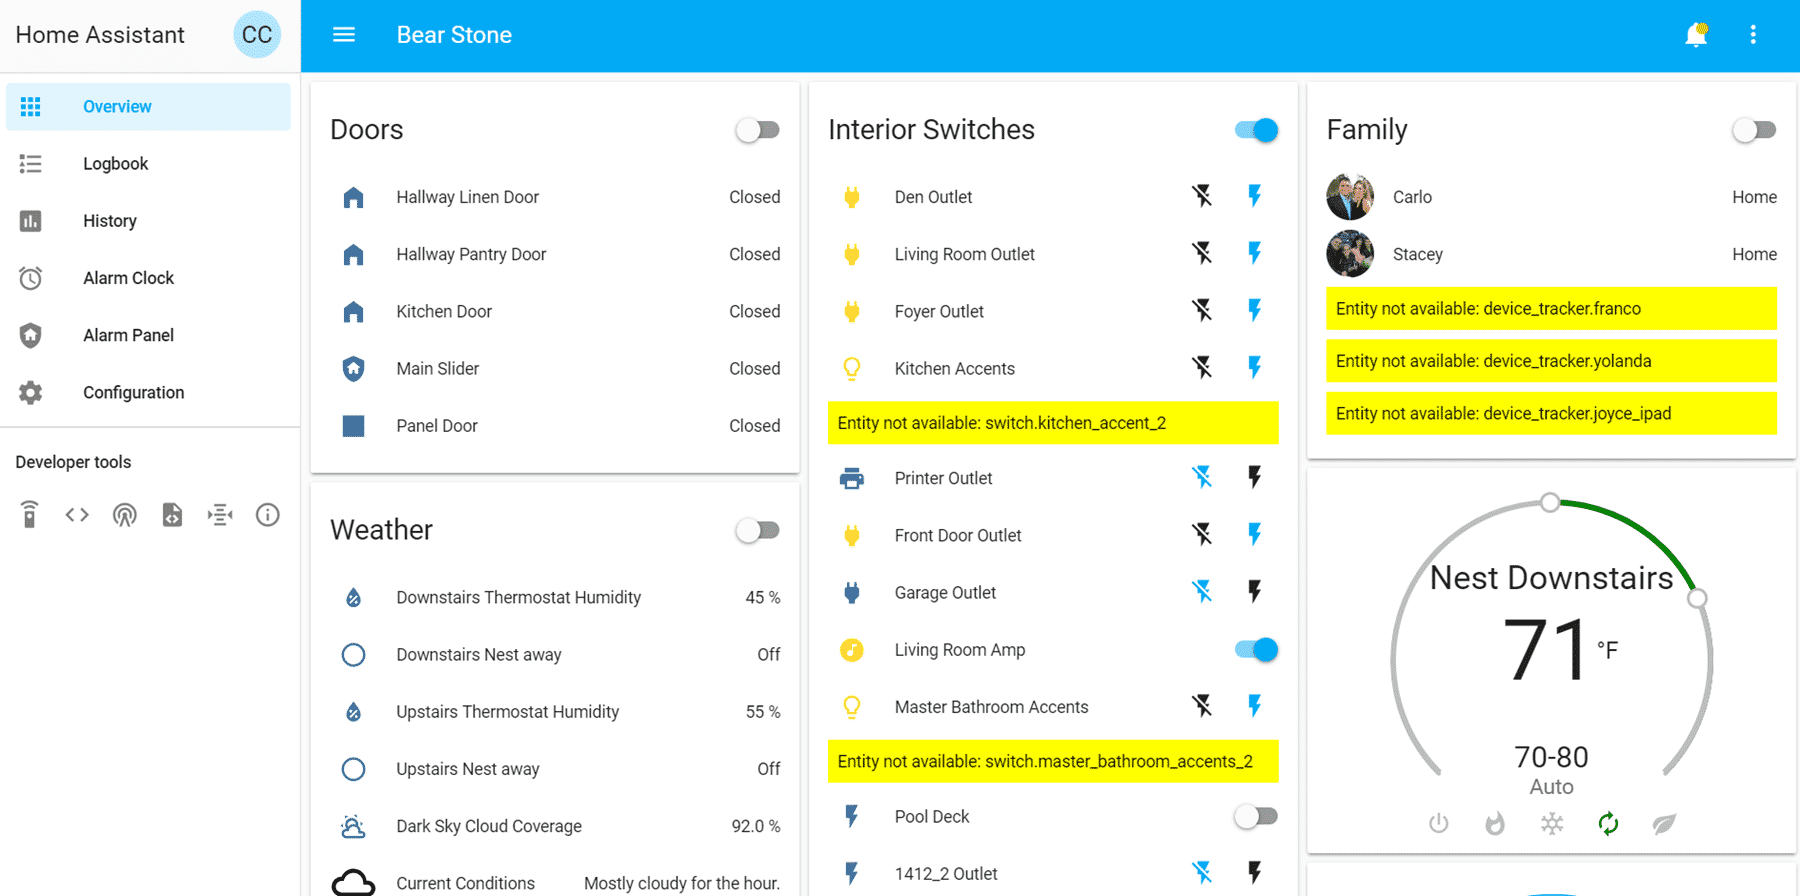Set Nest Downstairs to cool mode snowflake icon
The width and height of the screenshot is (1800, 896).
[1552, 824]
